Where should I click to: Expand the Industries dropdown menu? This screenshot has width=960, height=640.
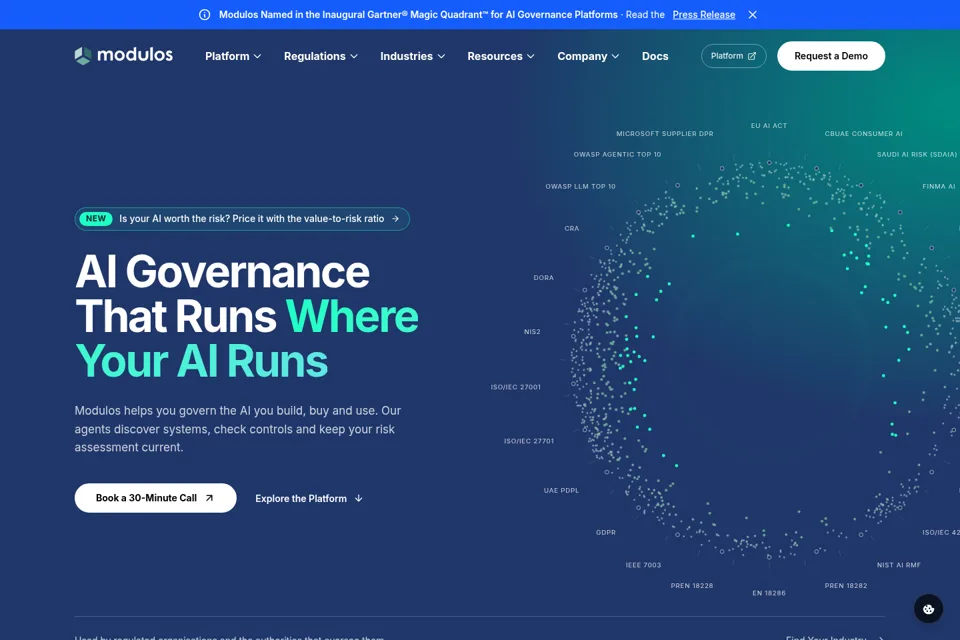tap(413, 56)
